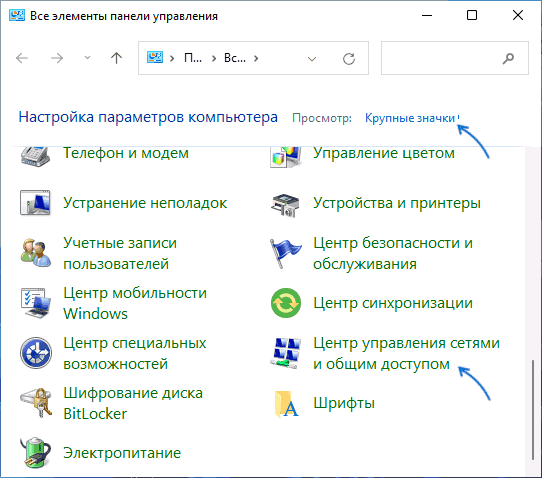Select the 'Вс...' breadcrumb segment
Viewport: 542px width, 478px height.
pyautogui.click(x=235, y=58)
